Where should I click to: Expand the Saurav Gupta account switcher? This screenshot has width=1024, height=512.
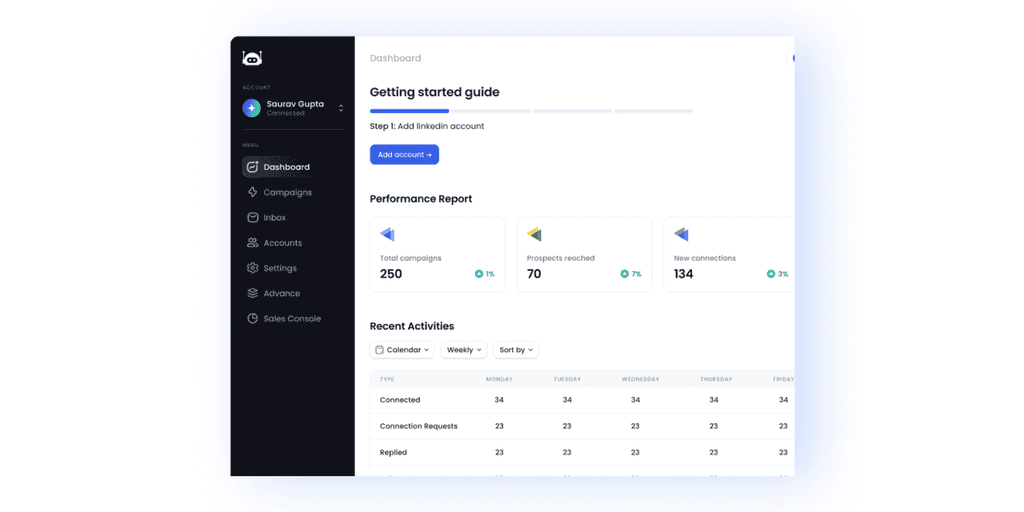pos(341,108)
